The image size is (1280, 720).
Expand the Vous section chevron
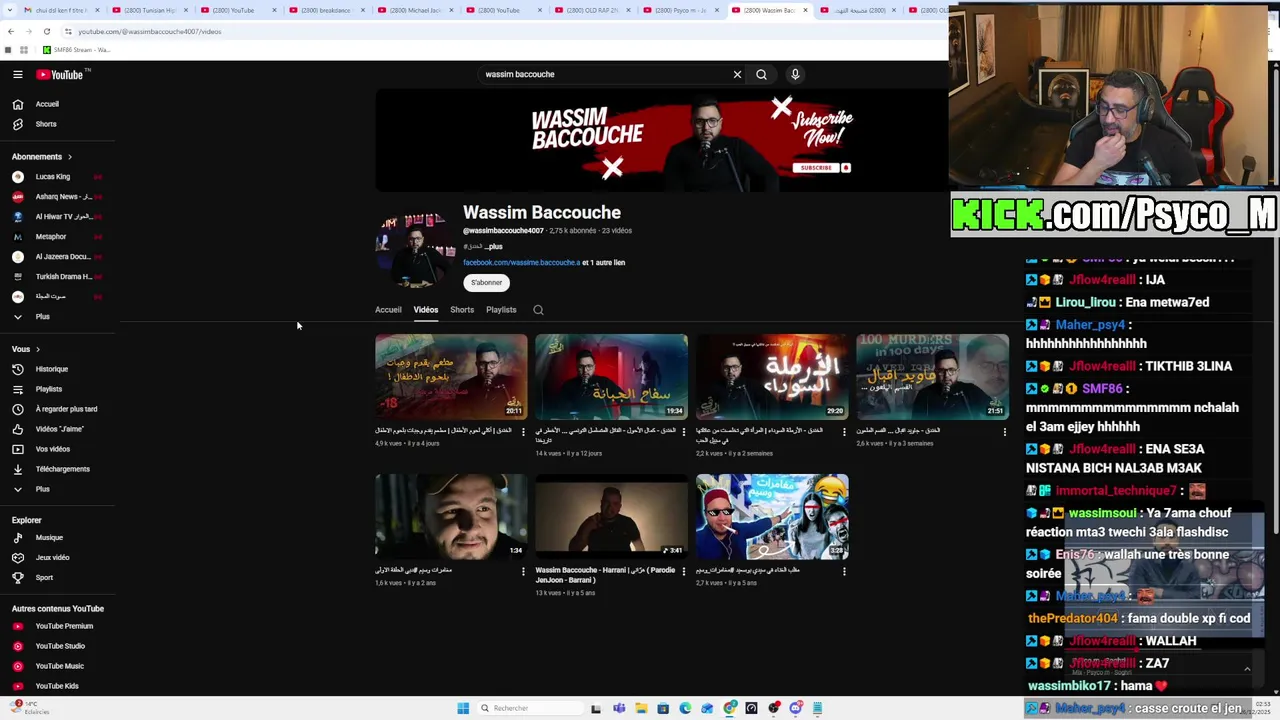coord(38,349)
